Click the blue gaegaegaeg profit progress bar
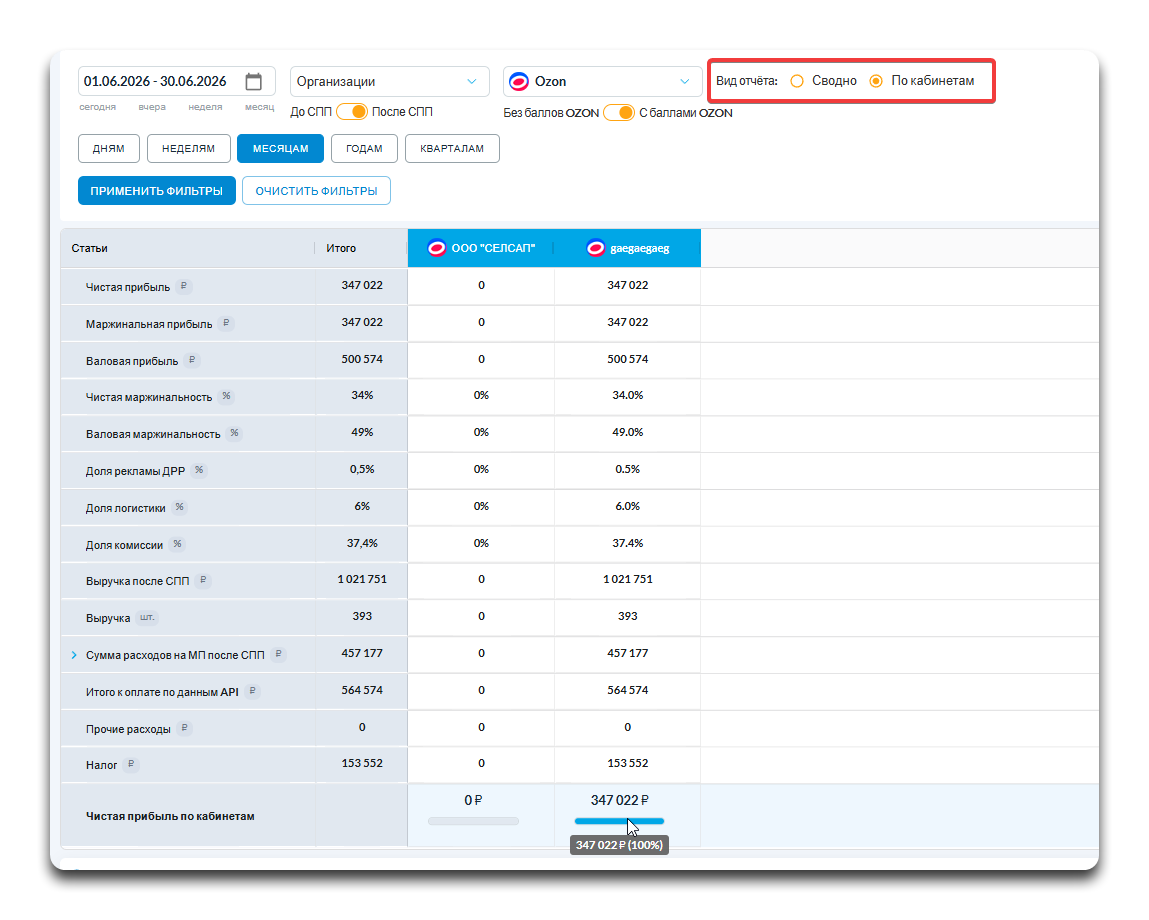1149x920 pixels. coord(619,821)
